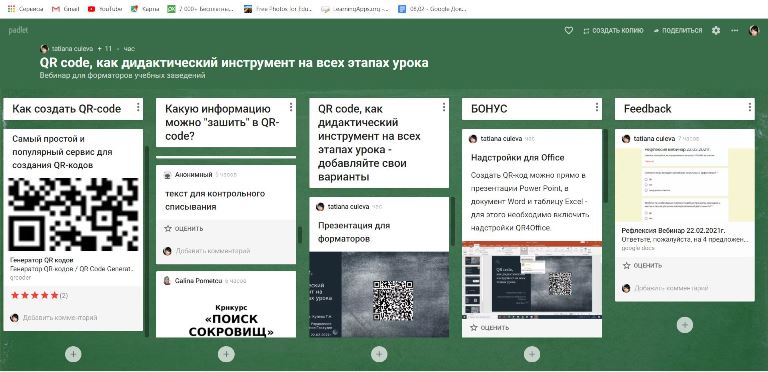Click tatiana culeva name on Feedback post
The width and height of the screenshot is (768, 372).
pos(654,139)
